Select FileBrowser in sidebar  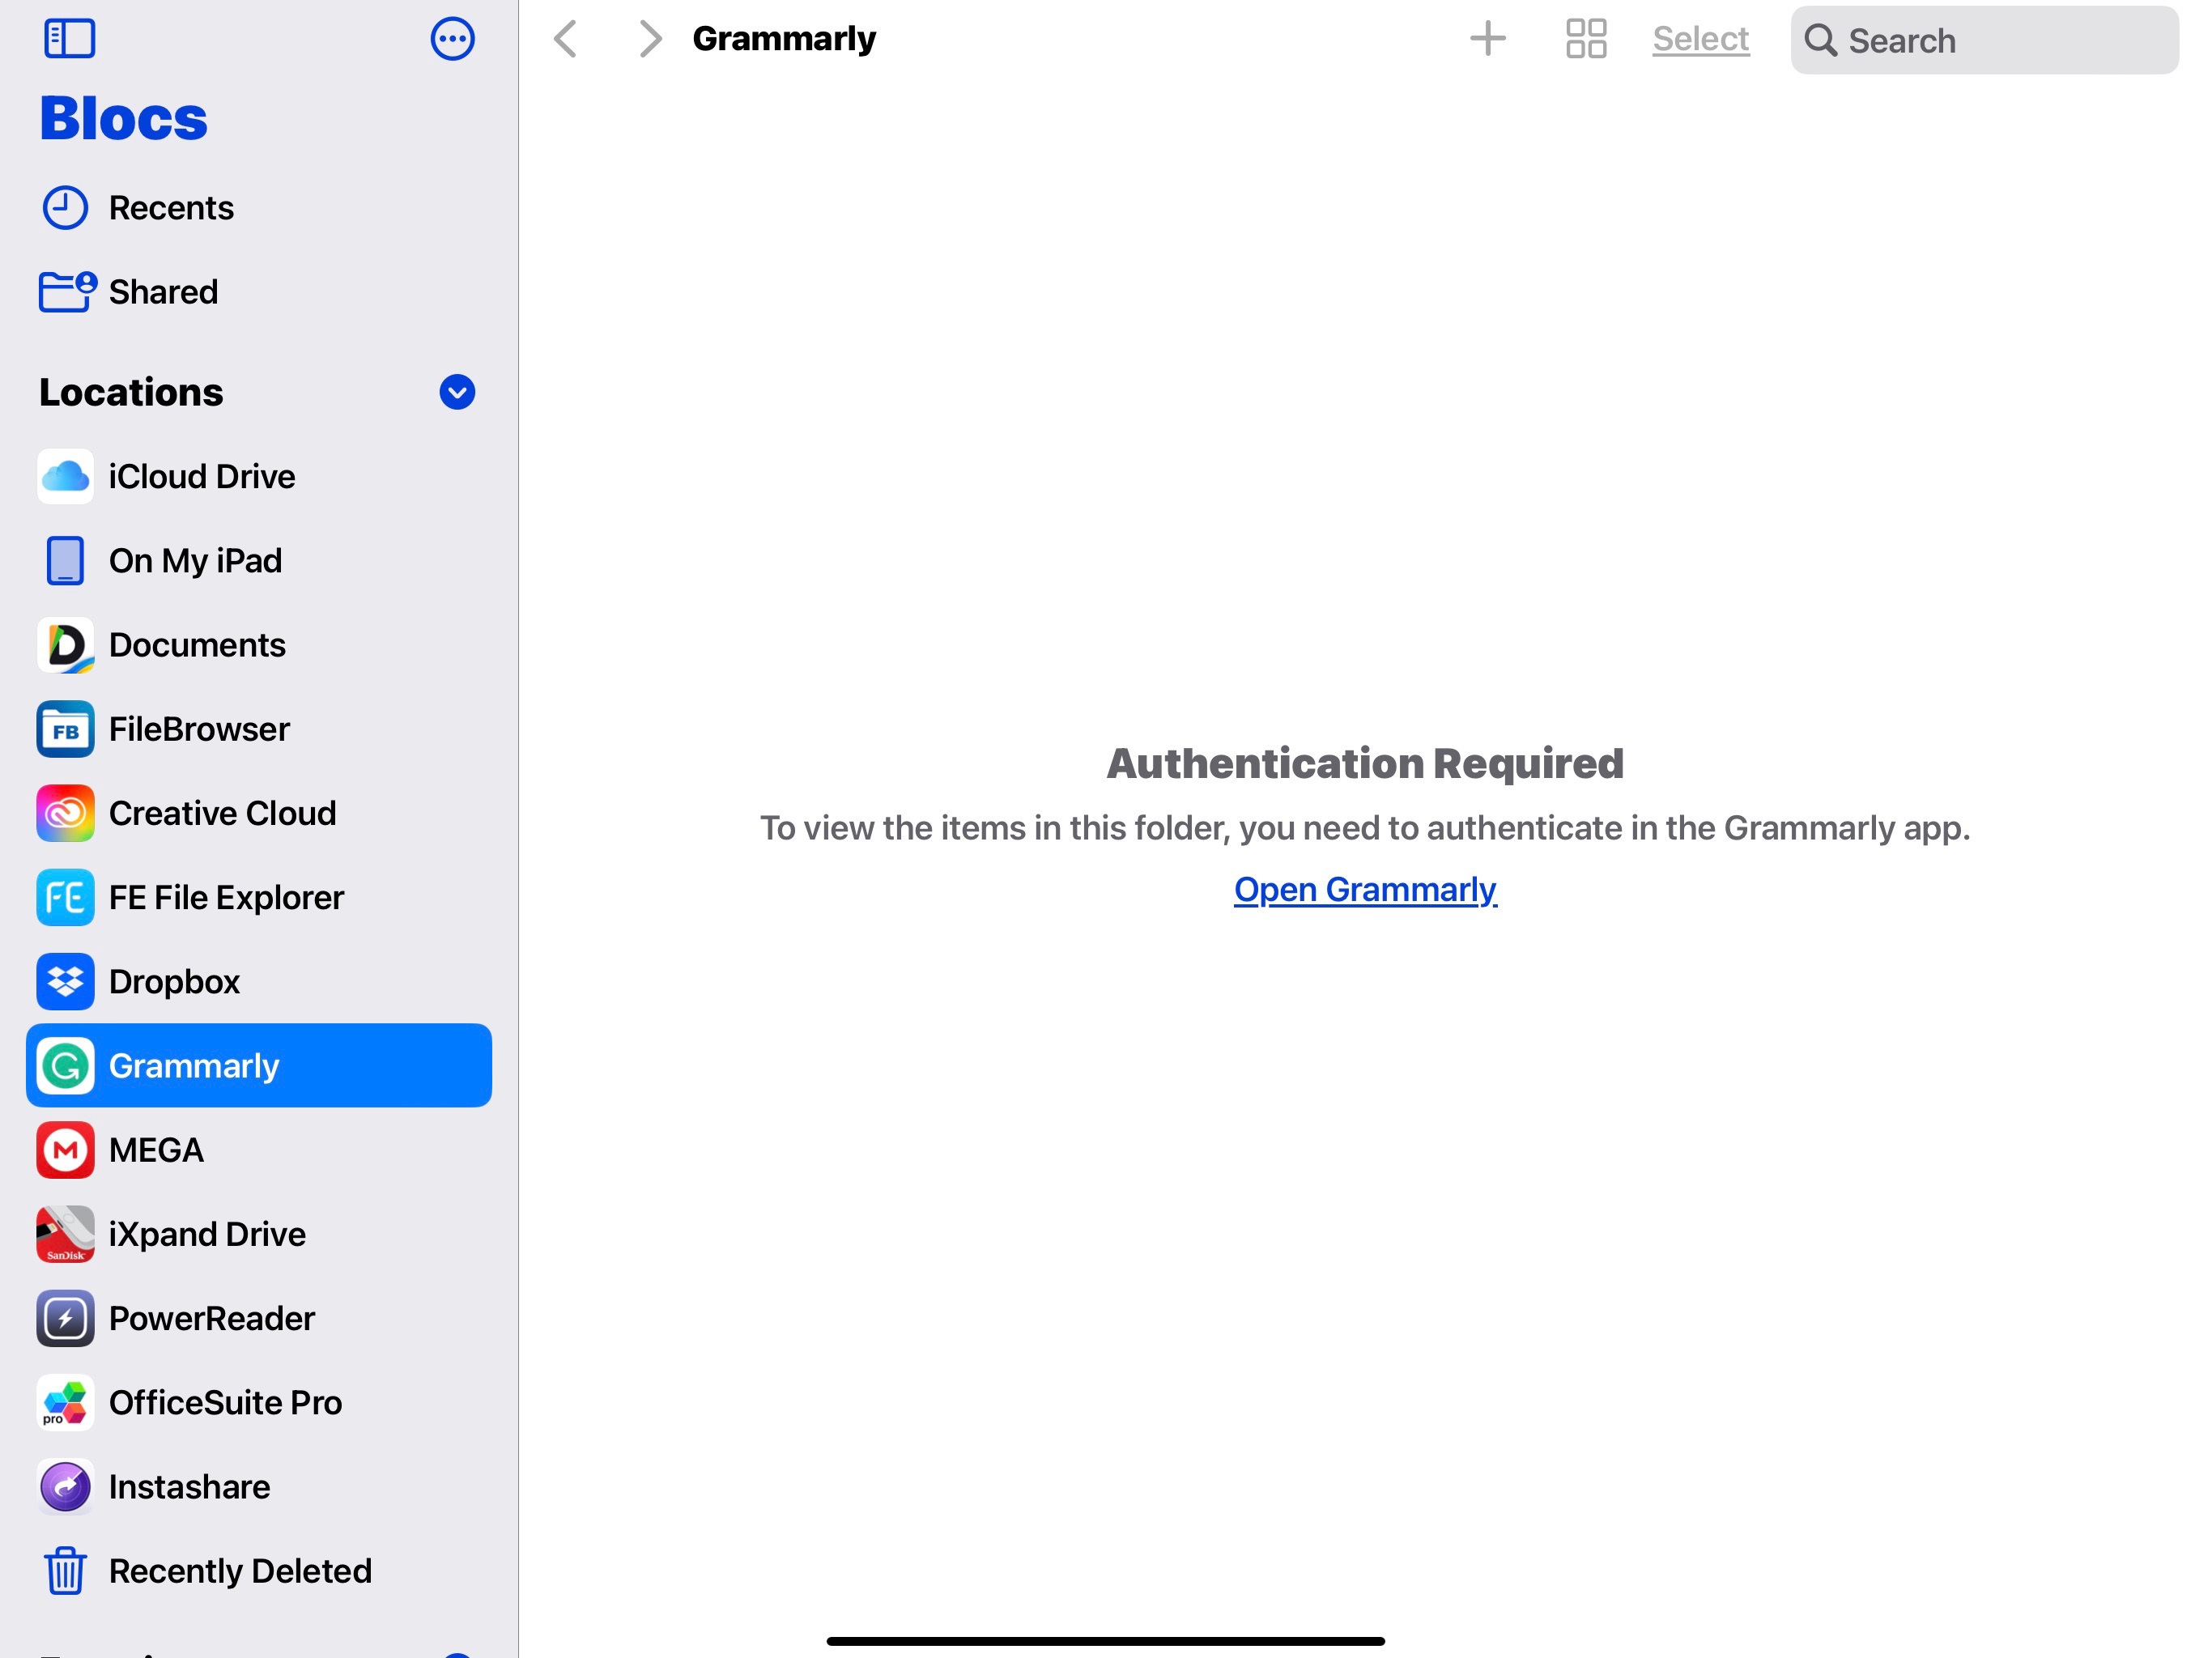pyautogui.click(x=198, y=729)
